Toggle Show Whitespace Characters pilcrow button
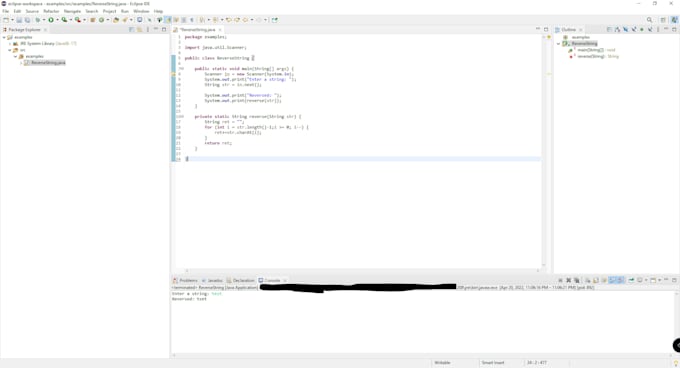The width and height of the screenshot is (680, 368). 192,20
